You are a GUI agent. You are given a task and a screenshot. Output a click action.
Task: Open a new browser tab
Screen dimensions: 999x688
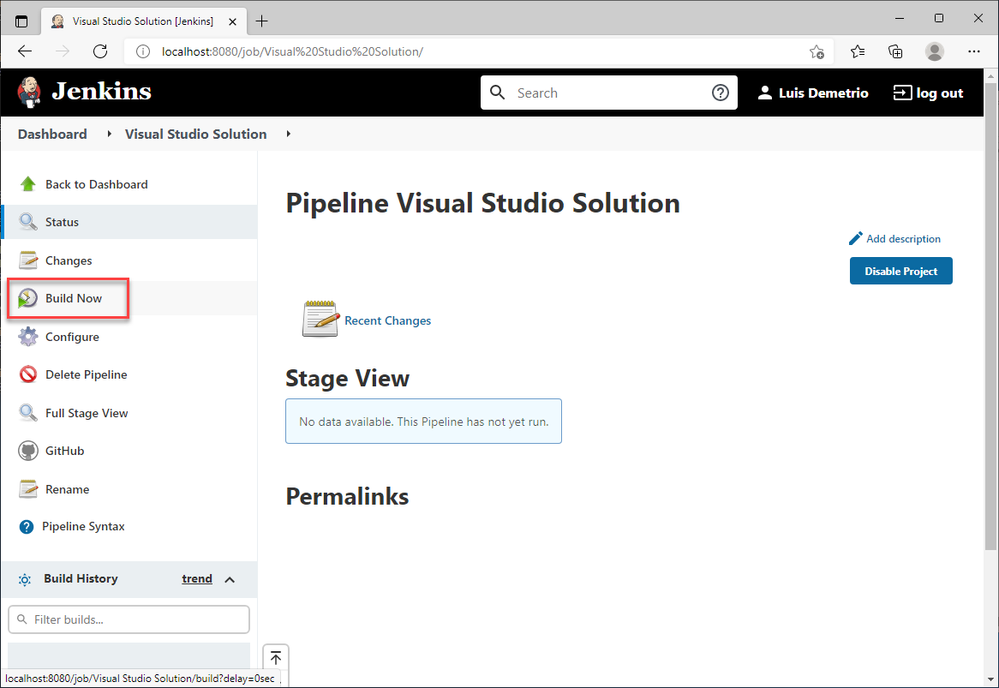click(262, 21)
